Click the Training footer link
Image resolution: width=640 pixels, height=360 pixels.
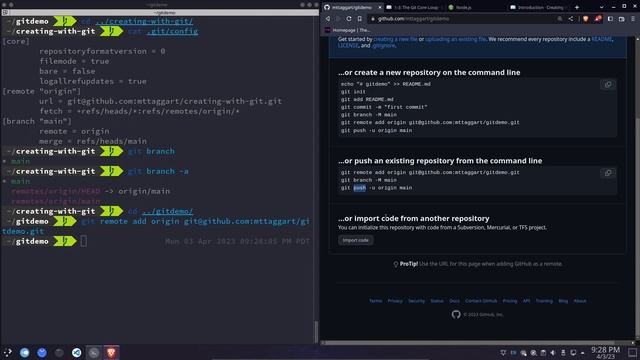coord(544,301)
